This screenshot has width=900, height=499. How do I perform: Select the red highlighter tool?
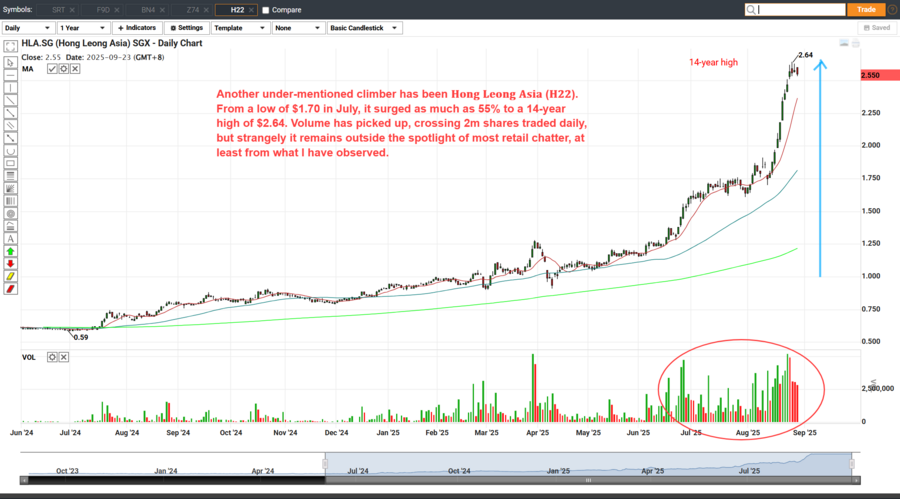[x=10, y=289]
